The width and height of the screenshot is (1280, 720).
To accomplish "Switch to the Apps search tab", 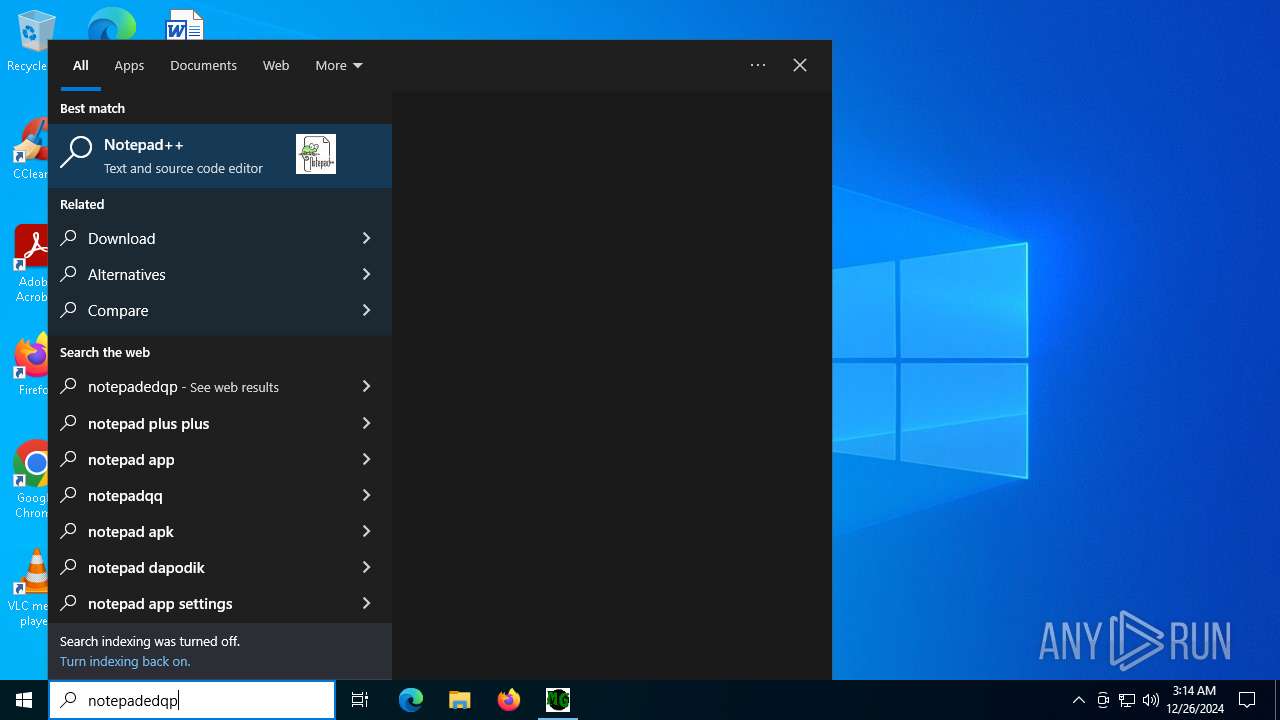I will pyautogui.click(x=129, y=65).
